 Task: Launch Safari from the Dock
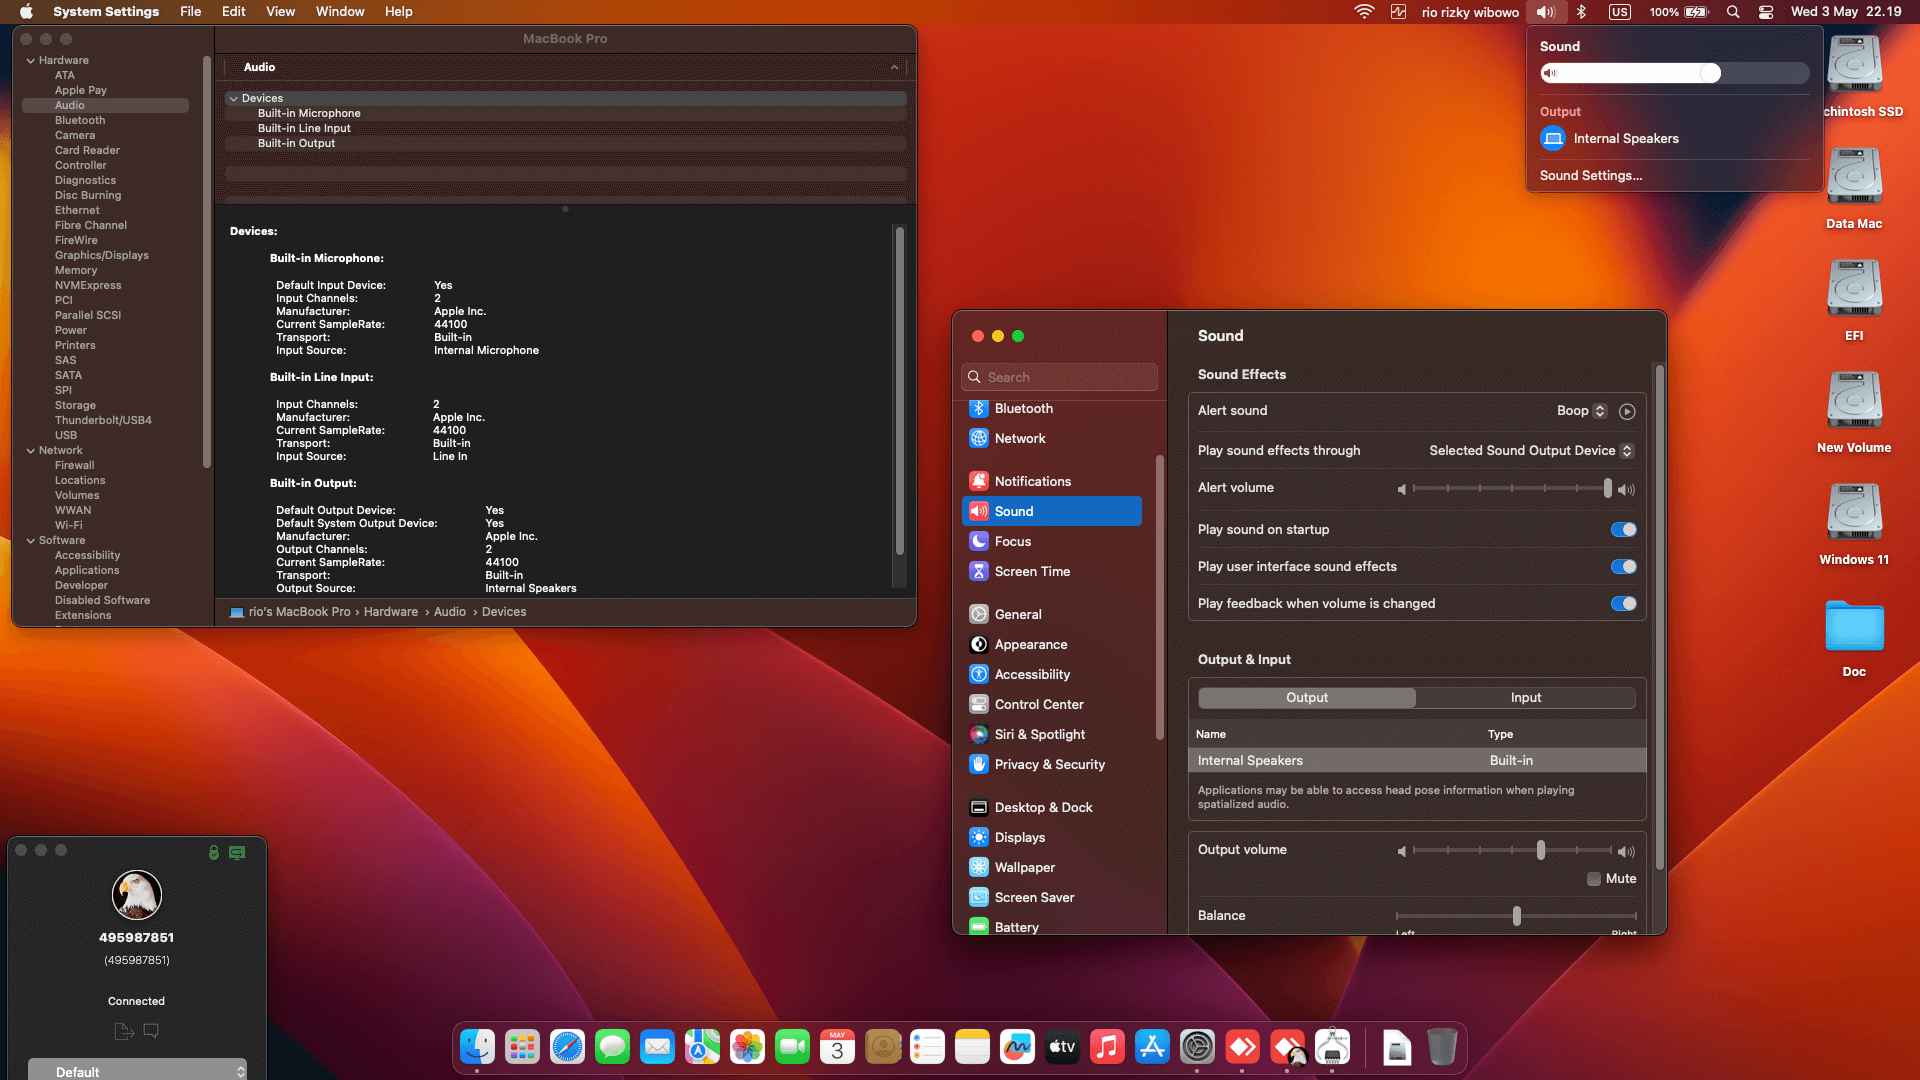pos(567,1047)
